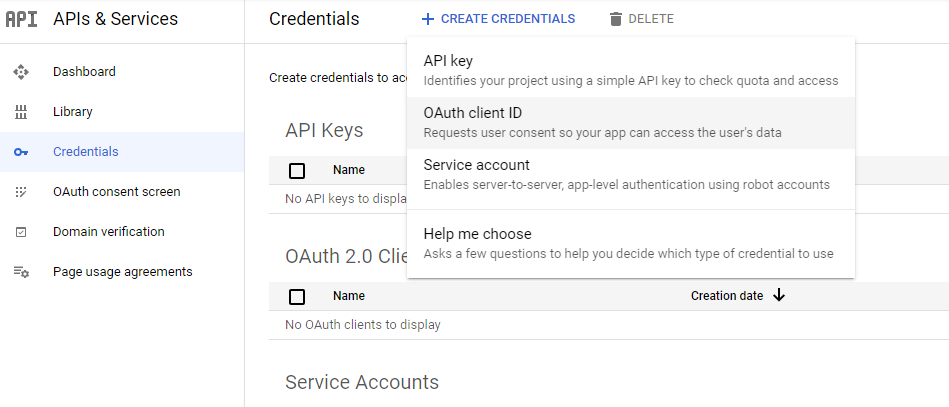Click the OAuth consent screen icon

21,192
